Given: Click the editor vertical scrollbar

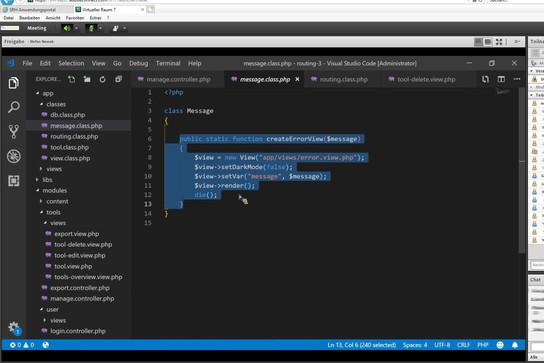Looking at the screenshot, I should pos(522,170).
